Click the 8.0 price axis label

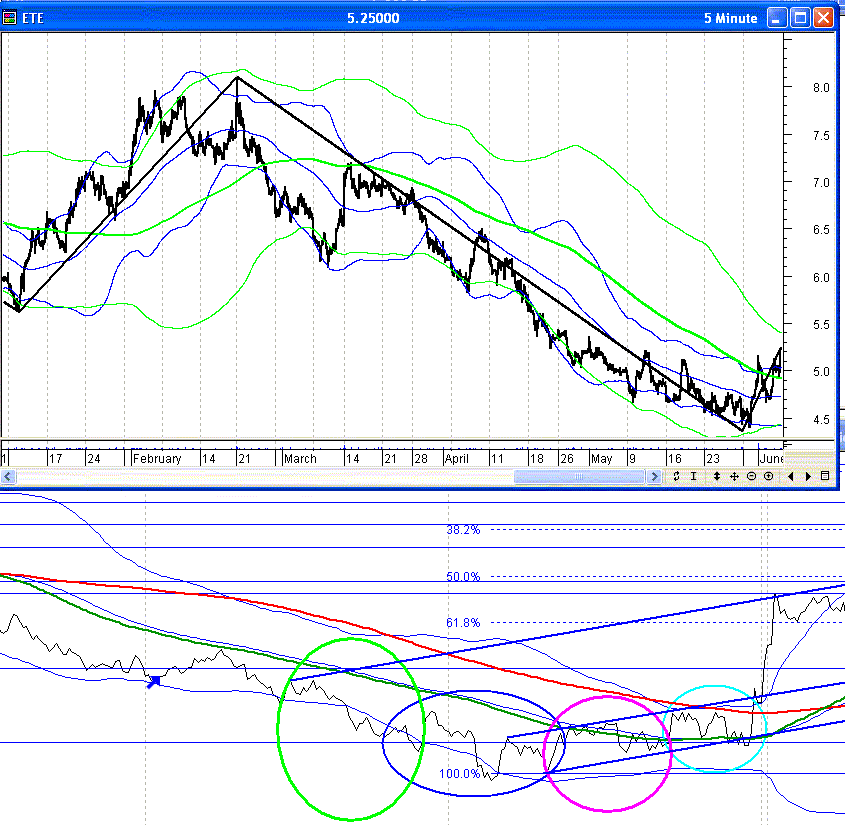click(821, 88)
